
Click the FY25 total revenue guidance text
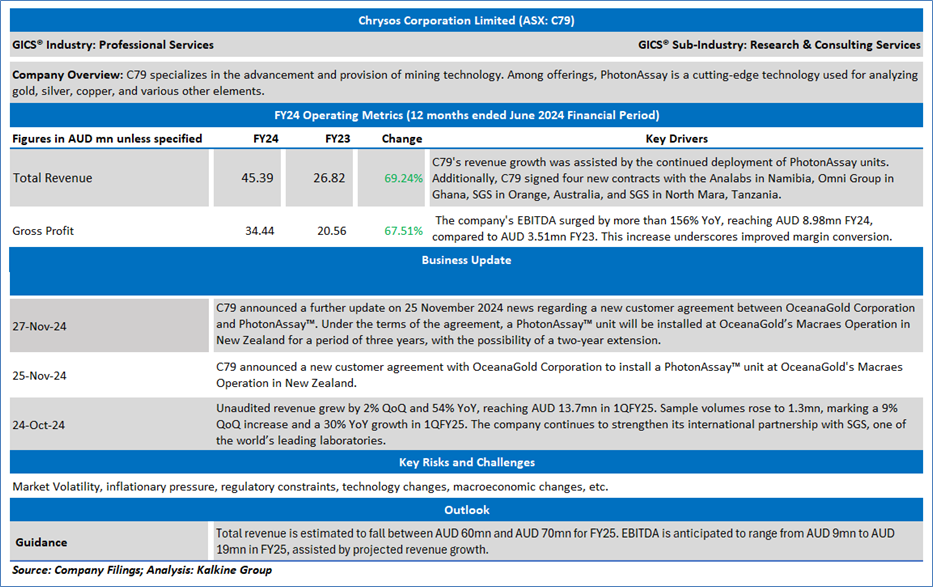point(555,541)
